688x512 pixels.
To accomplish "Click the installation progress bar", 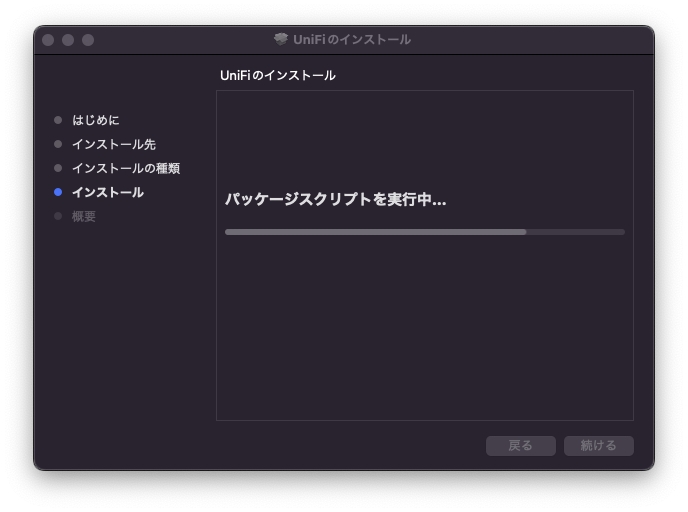I will point(425,232).
